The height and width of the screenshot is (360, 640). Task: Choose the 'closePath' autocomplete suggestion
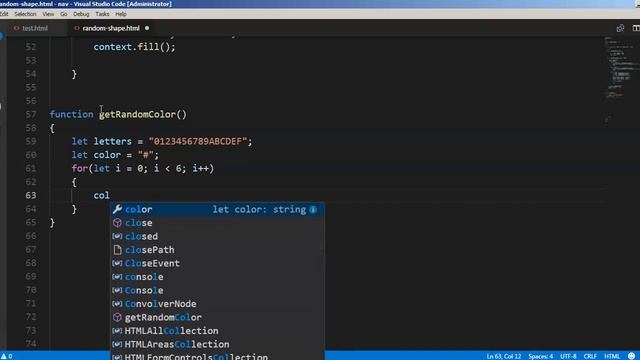pyautogui.click(x=218, y=250)
